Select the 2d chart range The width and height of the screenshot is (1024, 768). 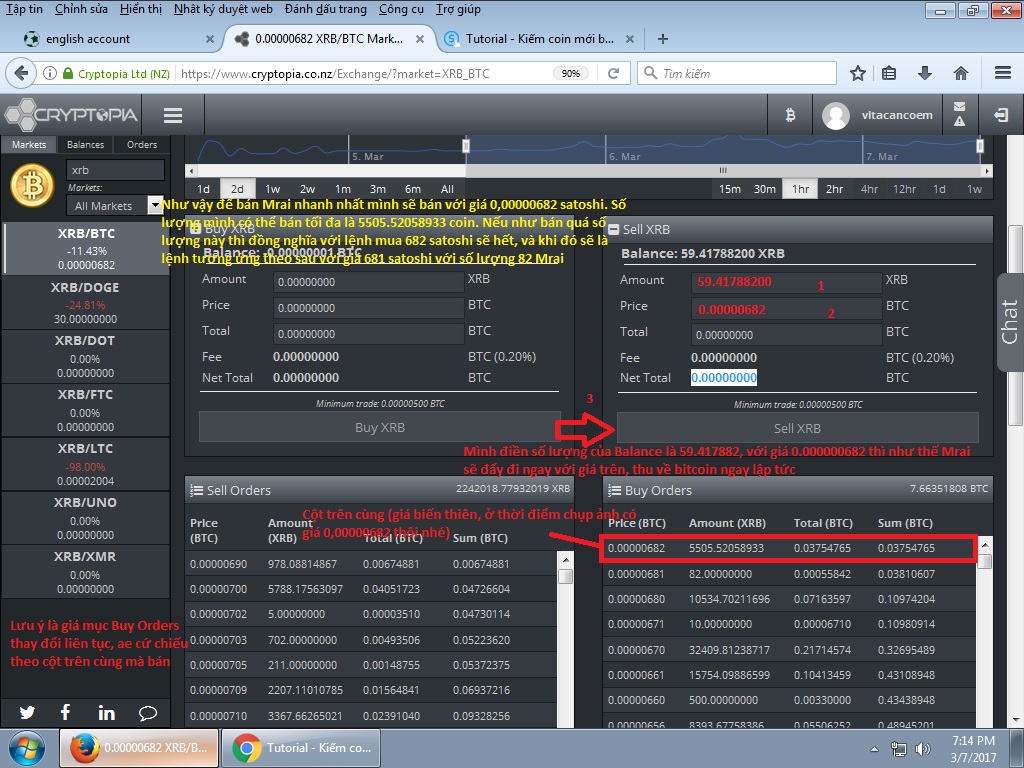pyautogui.click(x=238, y=189)
